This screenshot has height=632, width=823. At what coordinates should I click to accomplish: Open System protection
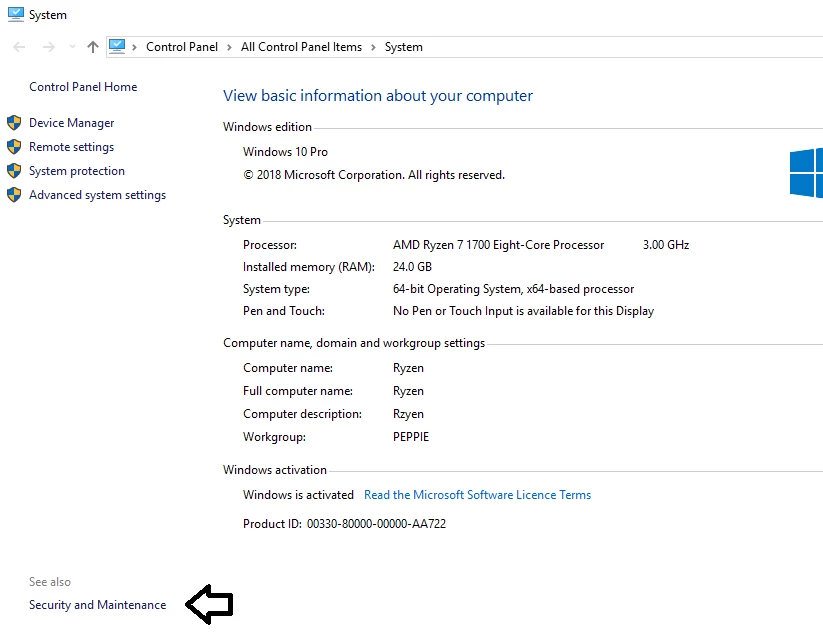click(x=77, y=171)
